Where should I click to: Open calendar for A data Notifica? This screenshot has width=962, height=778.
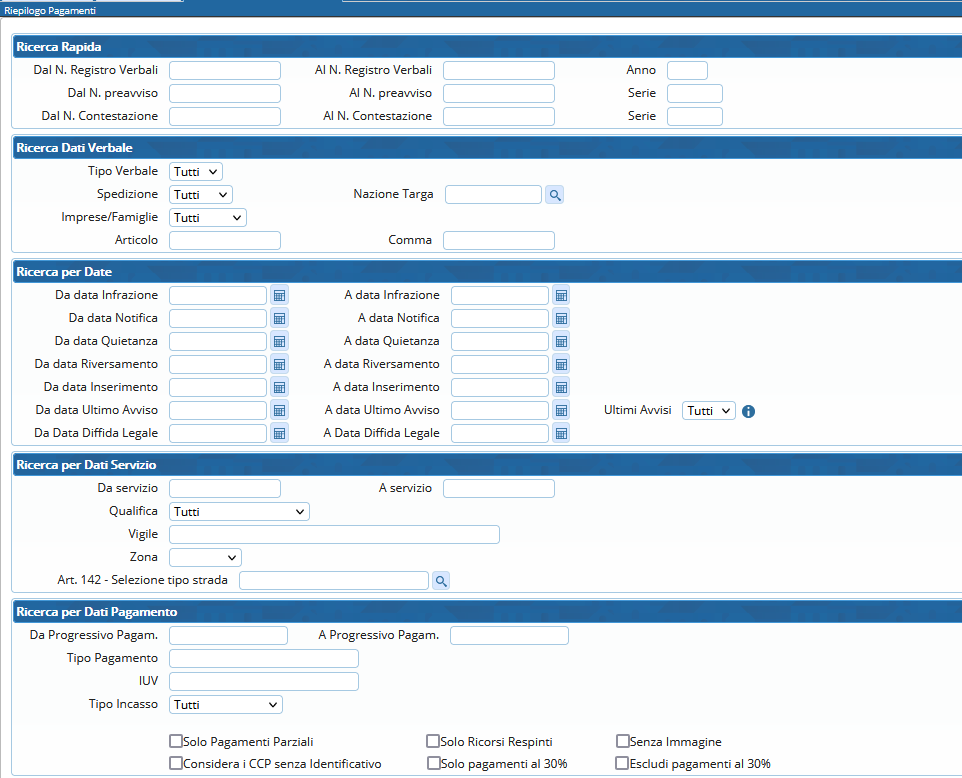(x=562, y=319)
